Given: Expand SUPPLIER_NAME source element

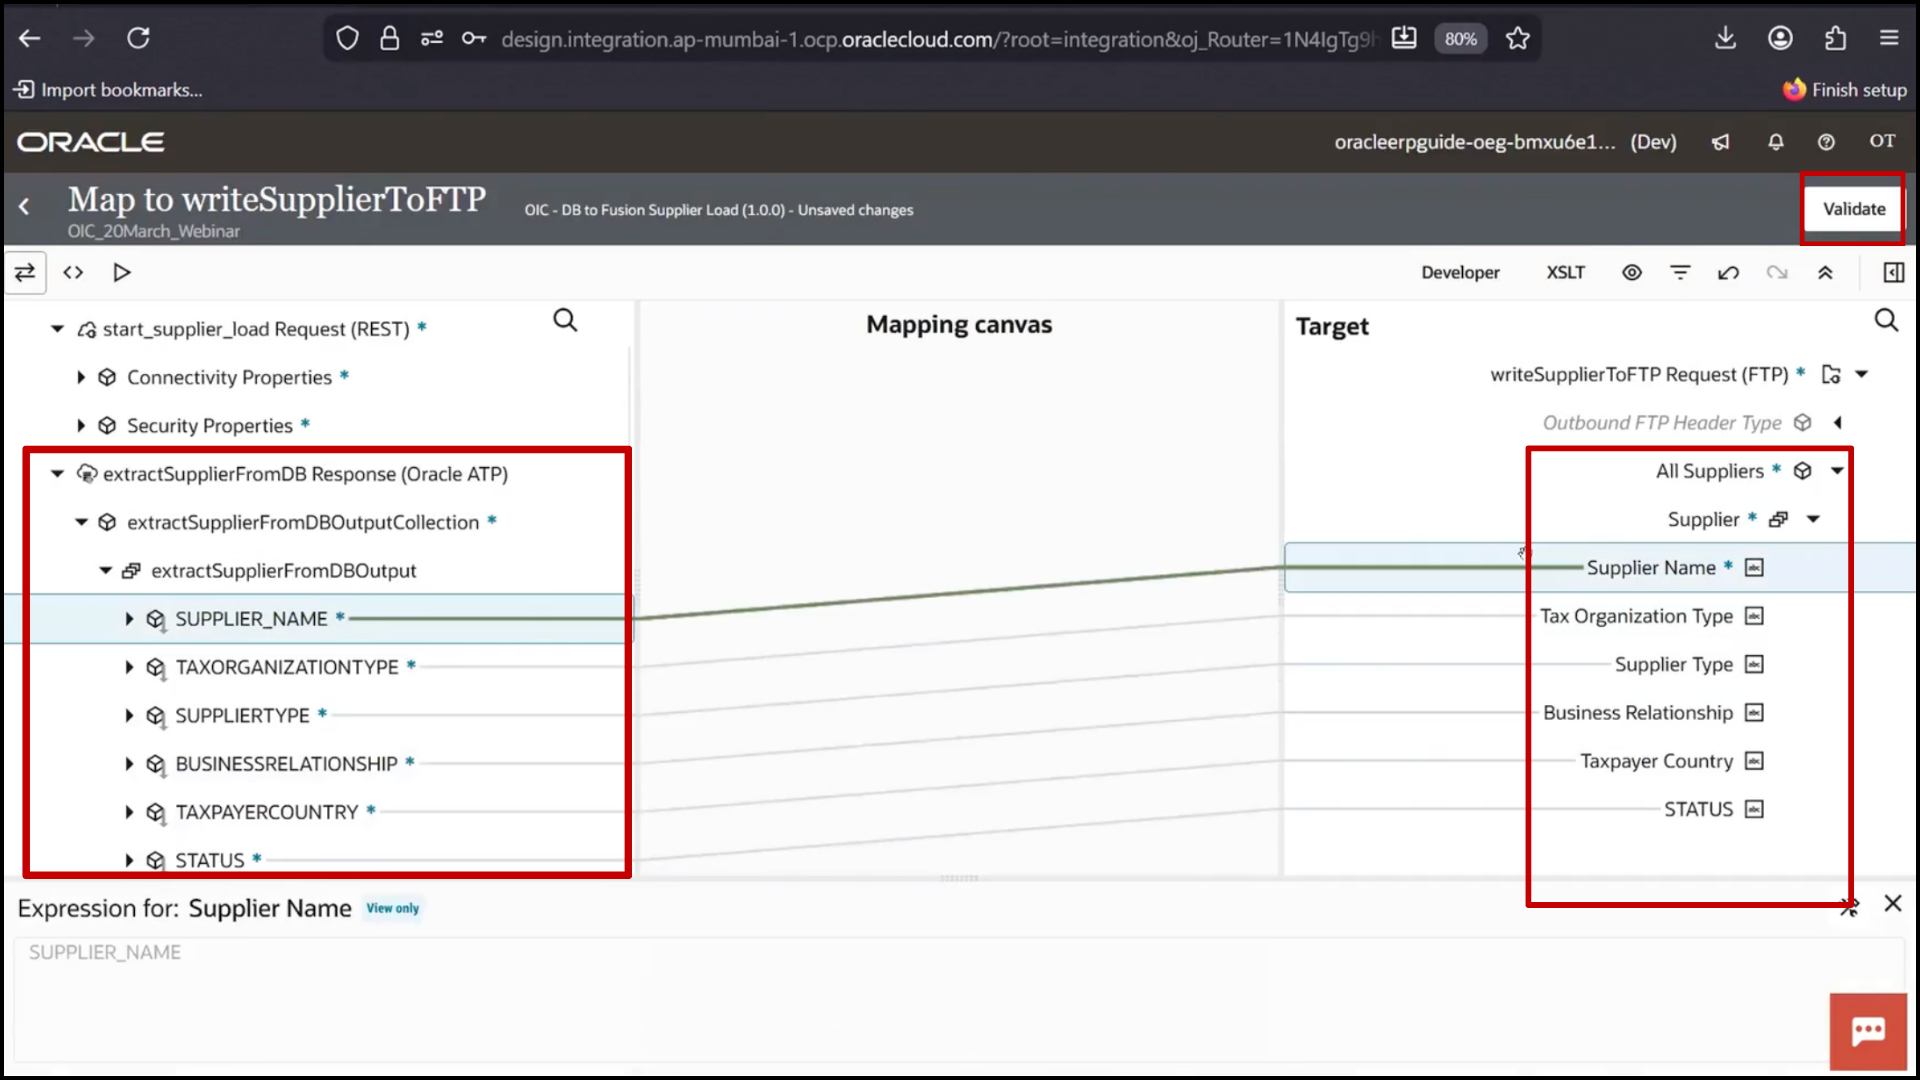Looking at the screenshot, I should click(129, 619).
